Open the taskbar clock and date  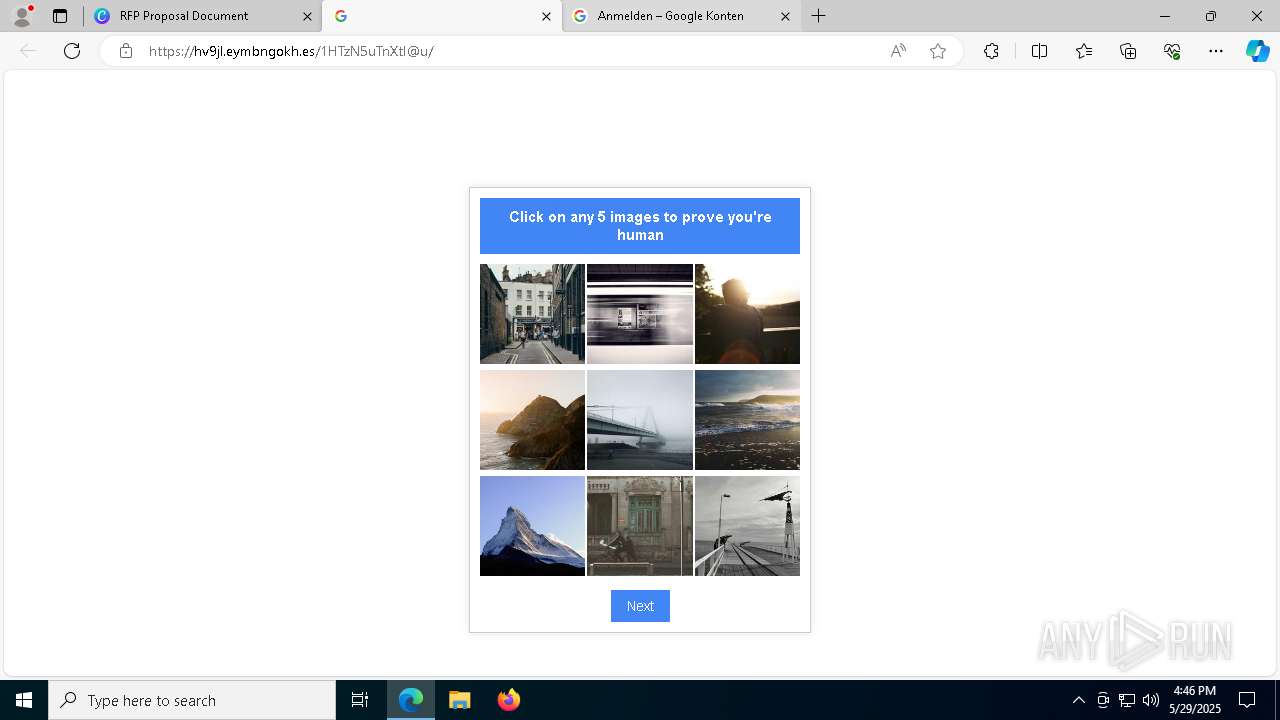tap(1195, 700)
